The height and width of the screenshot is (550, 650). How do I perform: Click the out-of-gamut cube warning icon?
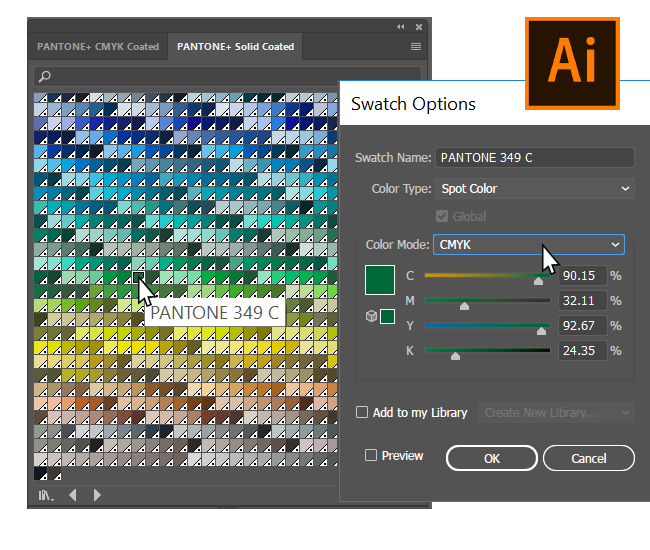point(371,316)
